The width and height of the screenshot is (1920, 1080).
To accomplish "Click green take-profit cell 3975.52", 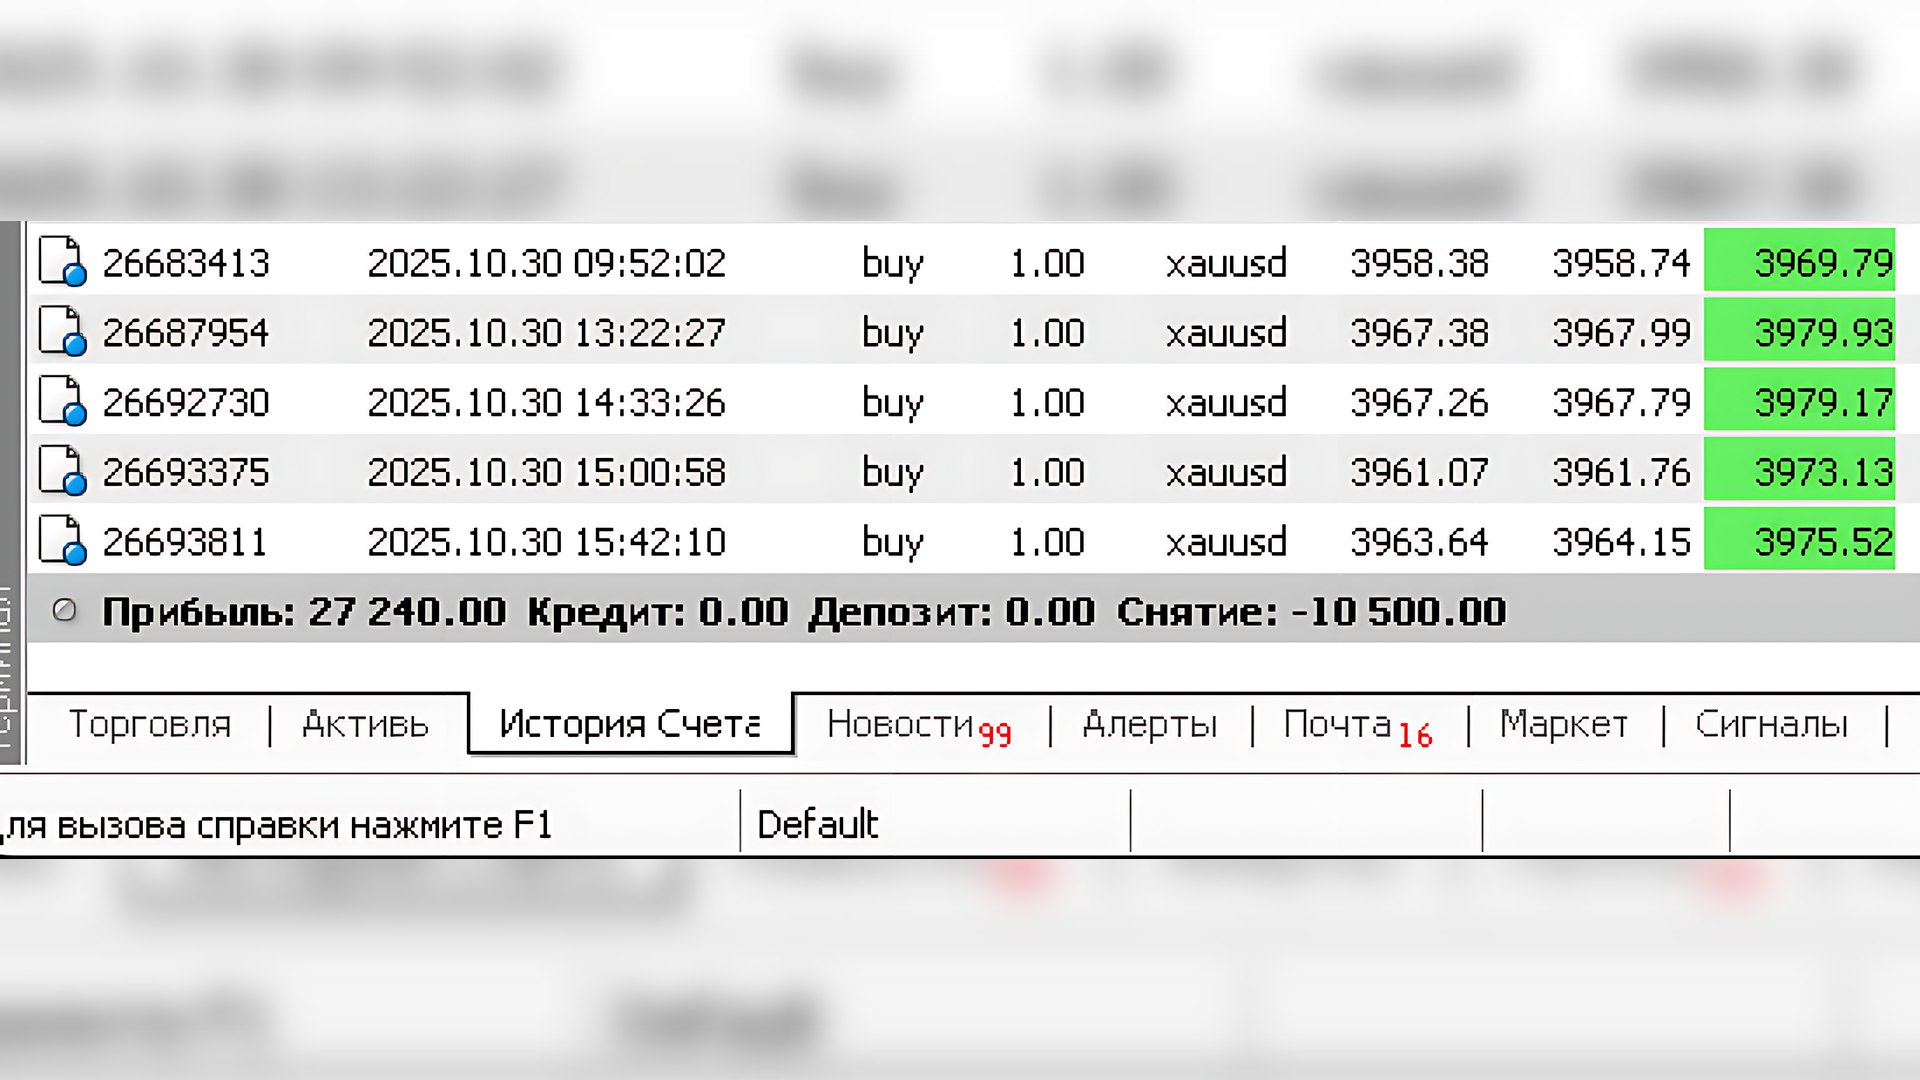I will click(1800, 539).
